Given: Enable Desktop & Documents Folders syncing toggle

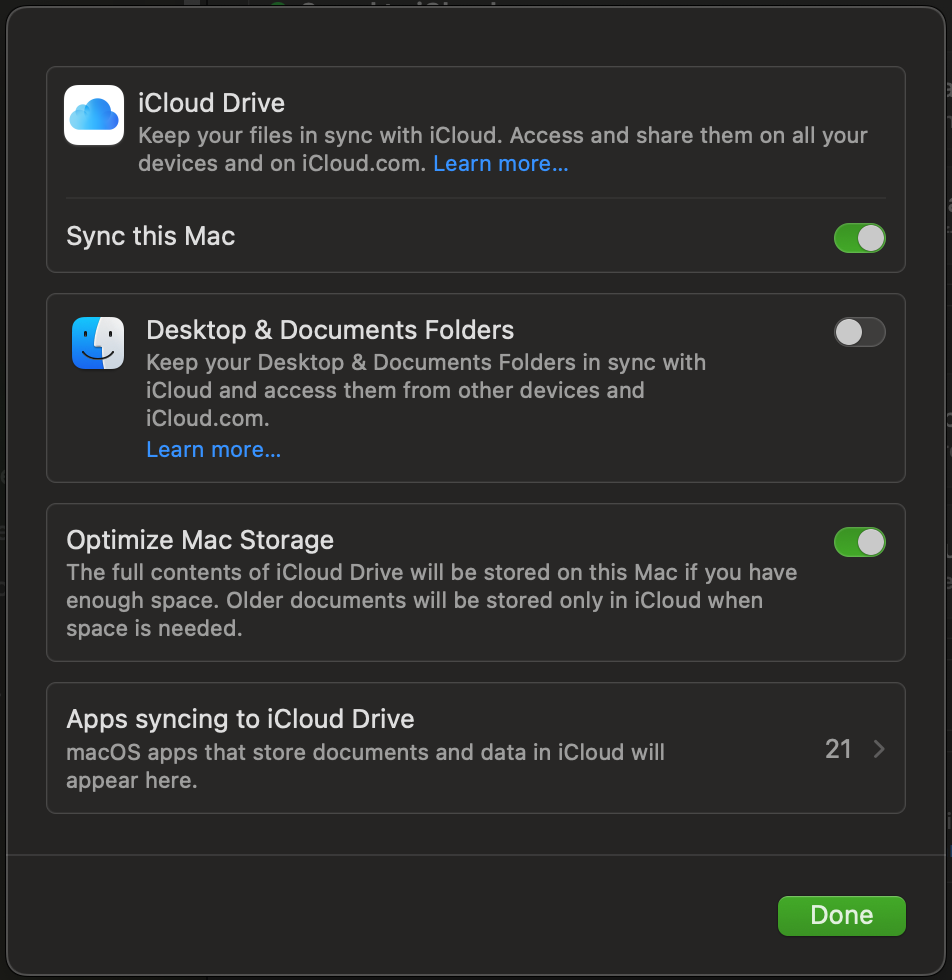Looking at the screenshot, I should pyautogui.click(x=859, y=332).
